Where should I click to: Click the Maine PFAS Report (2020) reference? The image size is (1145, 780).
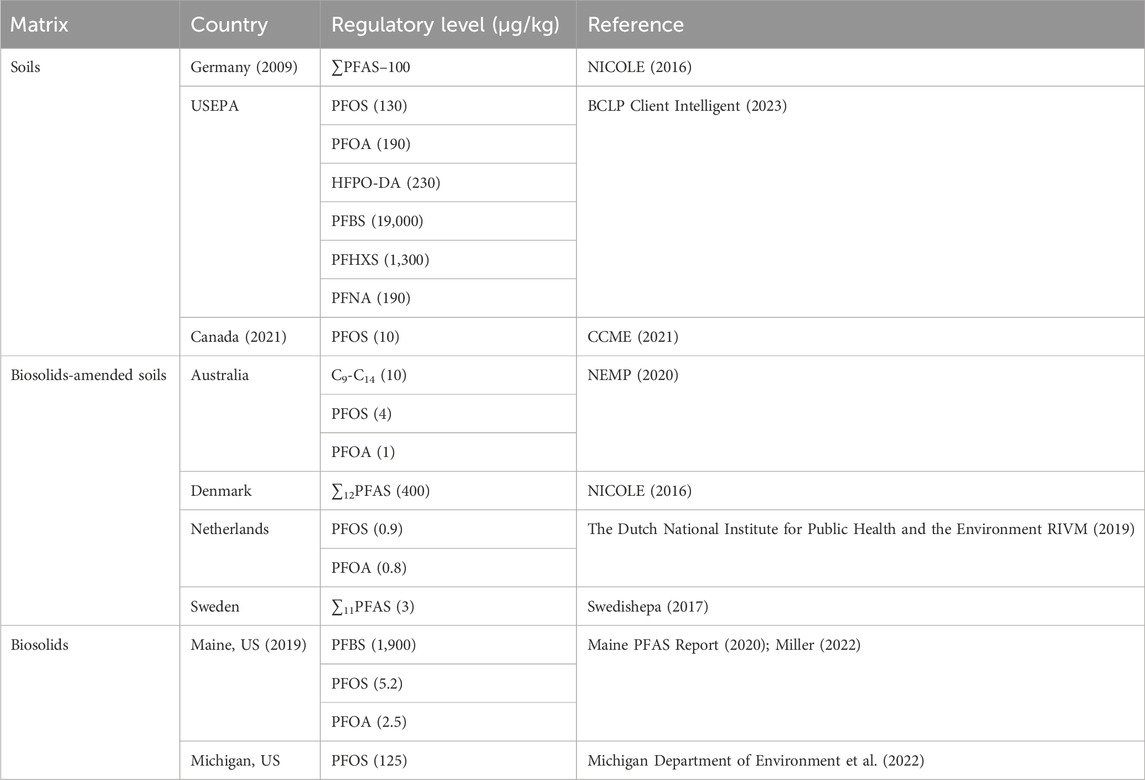pyautogui.click(x=678, y=645)
